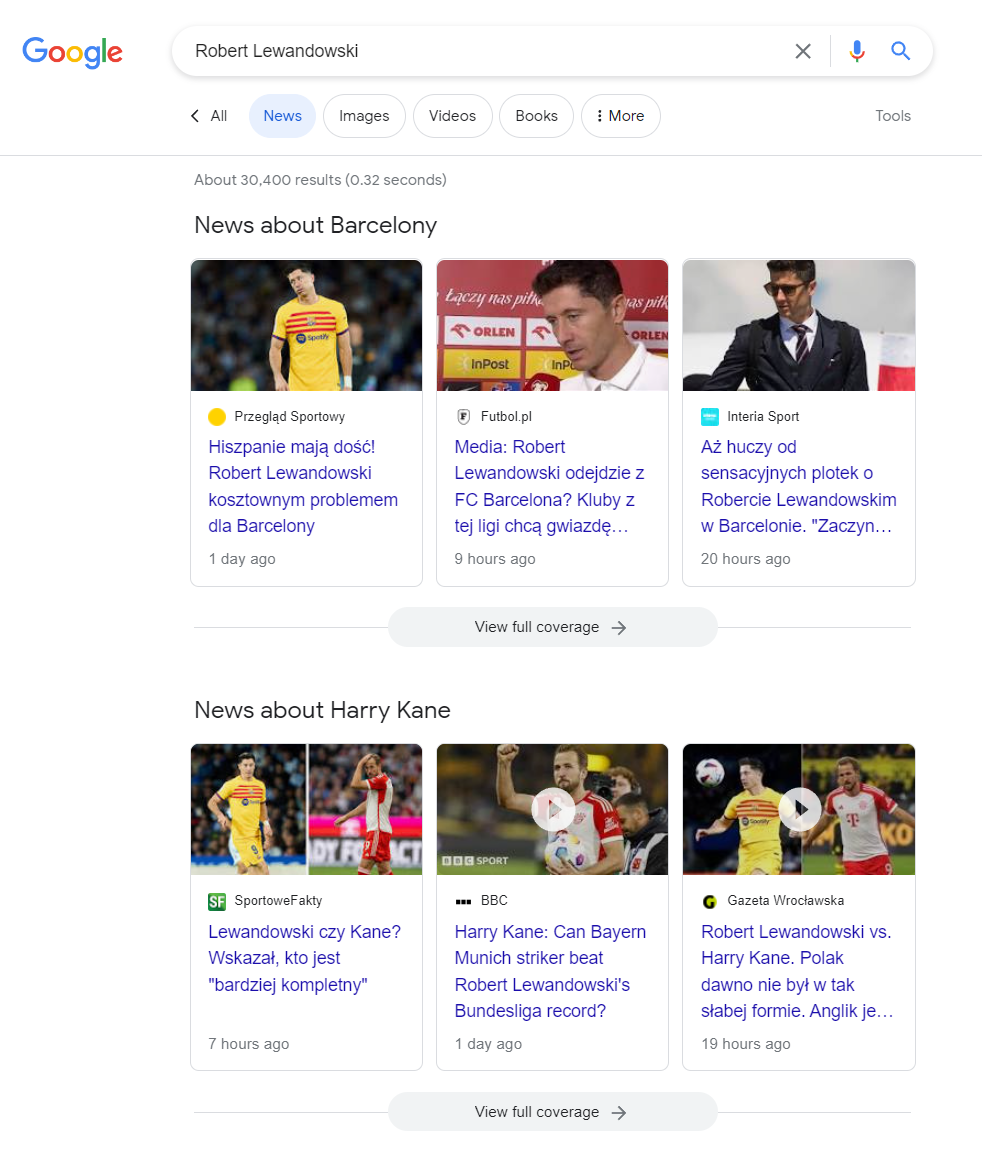Open 'Robert Lewandowski vs. Harry Kane' article

[797, 971]
